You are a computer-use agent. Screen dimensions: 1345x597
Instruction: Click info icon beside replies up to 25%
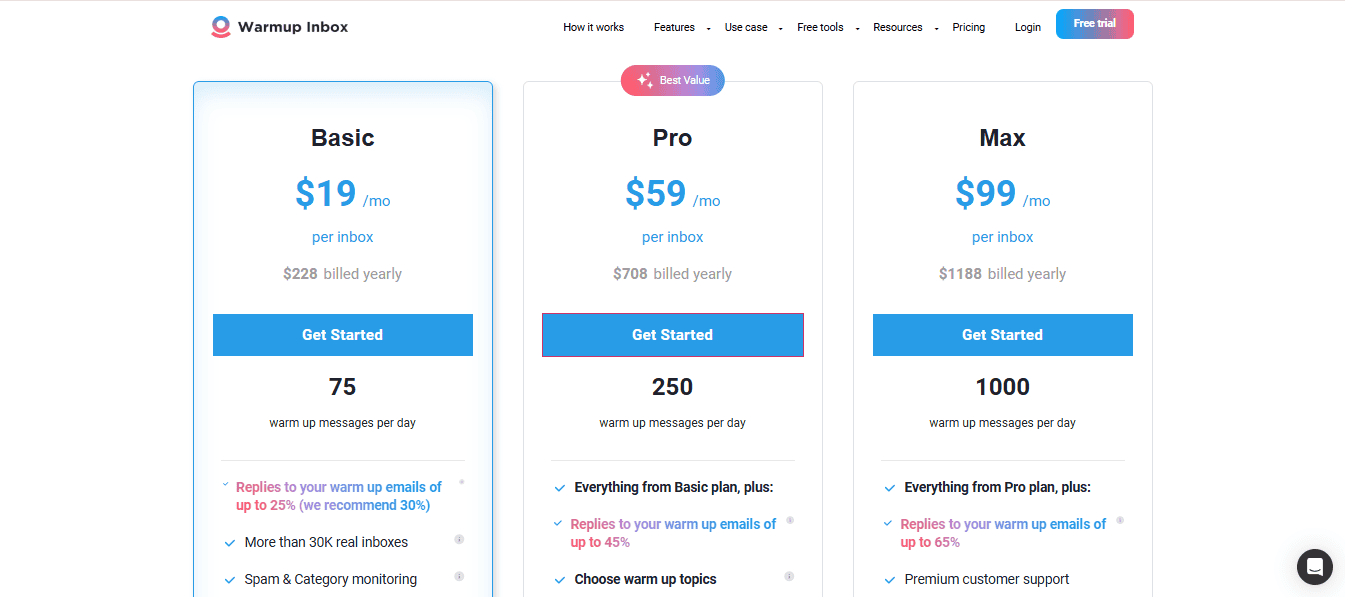461,481
